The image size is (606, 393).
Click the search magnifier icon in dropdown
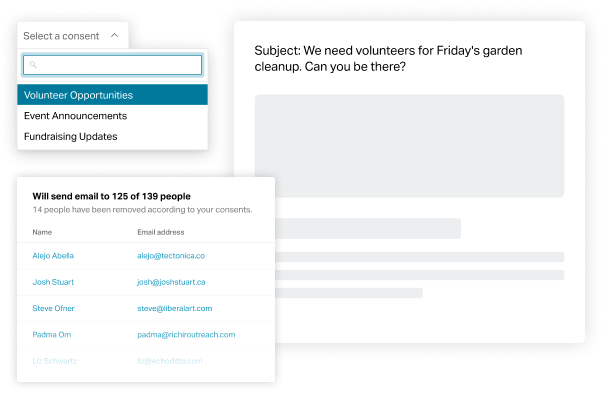33,65
